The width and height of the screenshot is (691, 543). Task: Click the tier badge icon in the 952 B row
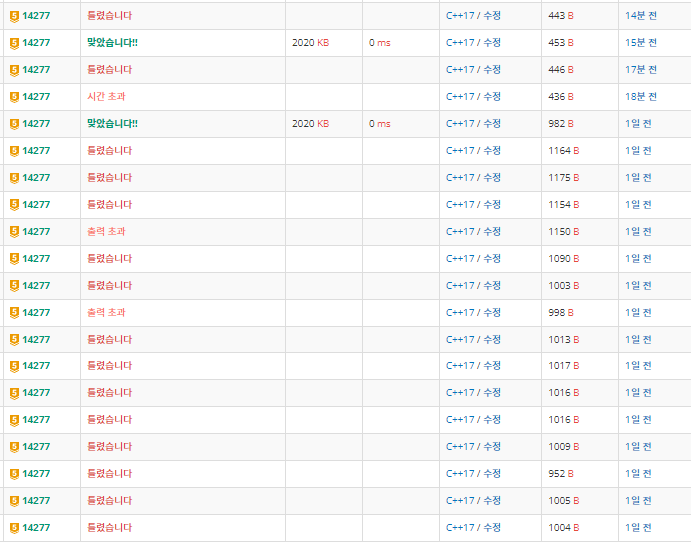(14, 474)
